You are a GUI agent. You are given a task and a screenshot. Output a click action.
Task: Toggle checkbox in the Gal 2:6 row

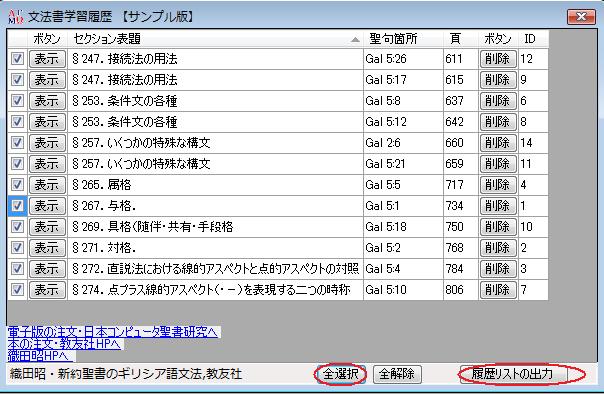pyautogui.click(x=17, y=143)
